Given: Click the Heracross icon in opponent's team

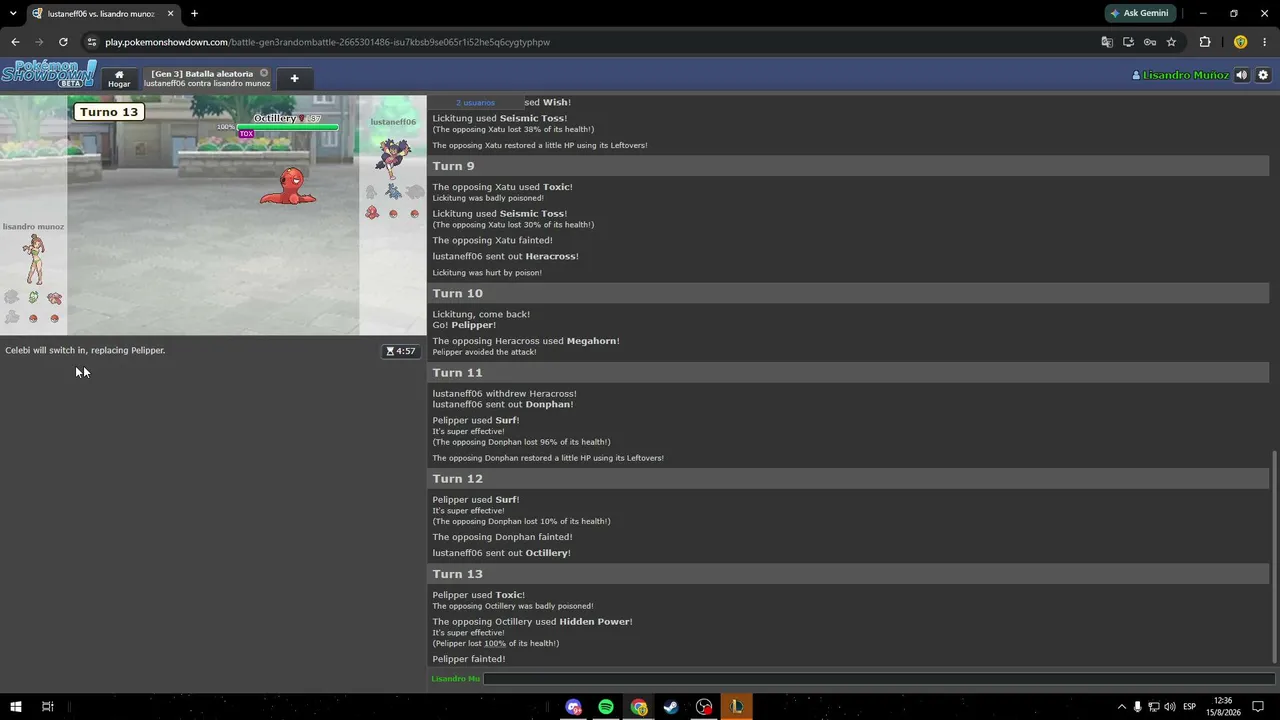Looking at the screenshot, I should click(x=393, y=191).
